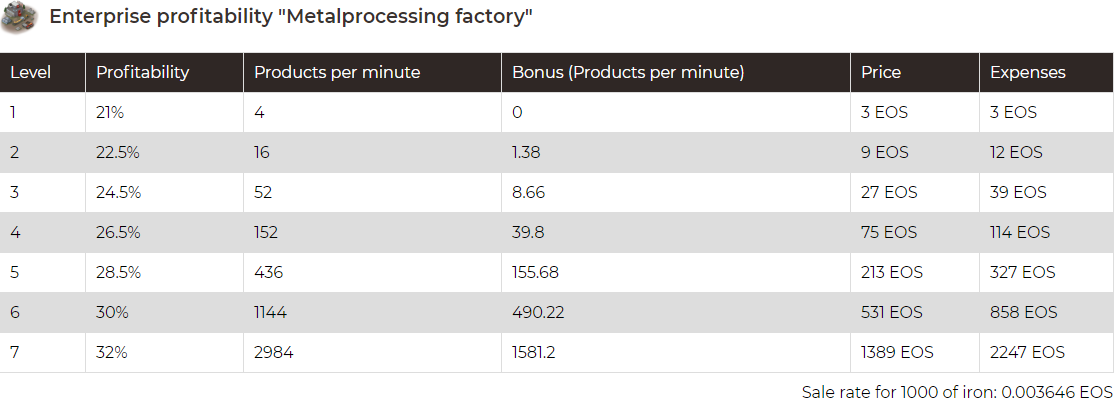Click the Products per minute header
This screenshot has width=1114, height=401.
point(372,73)
